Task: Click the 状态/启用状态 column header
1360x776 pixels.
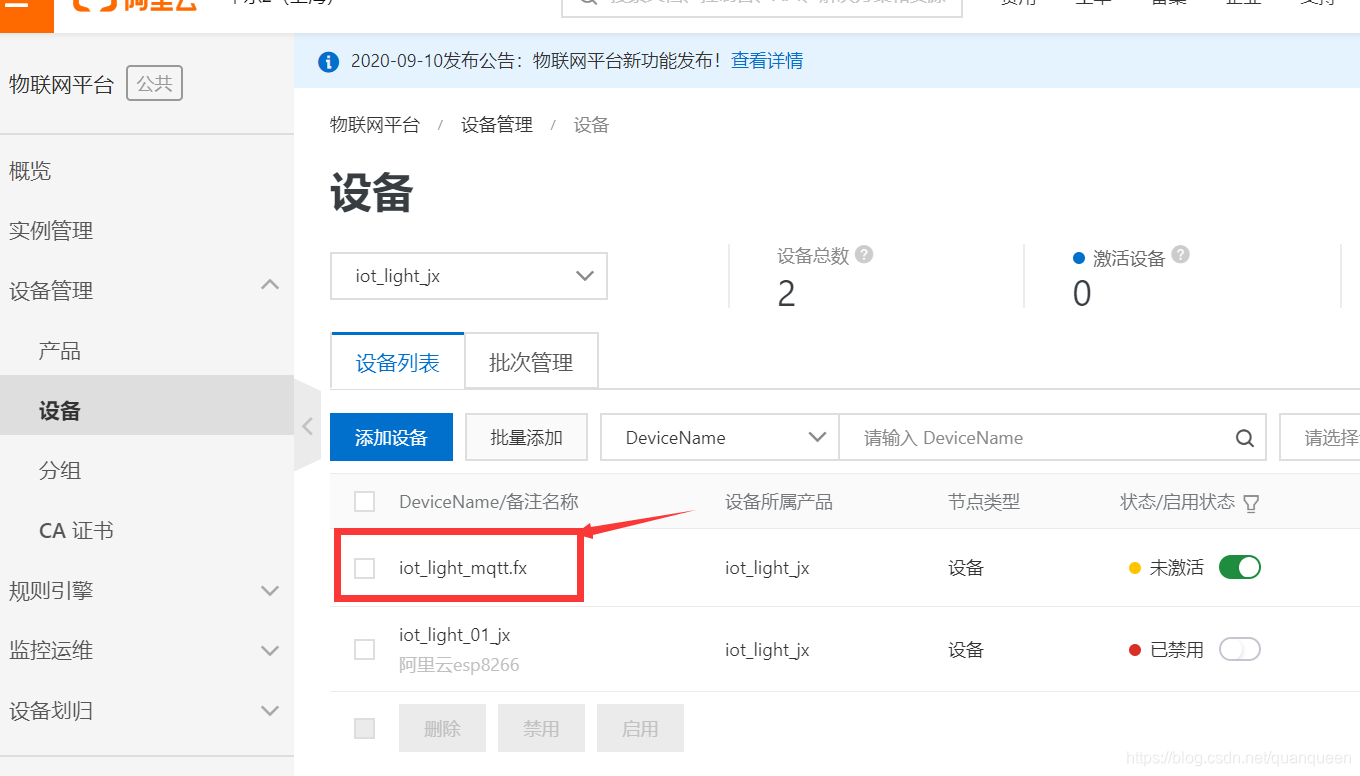Action: click(x=1178, y=502)
